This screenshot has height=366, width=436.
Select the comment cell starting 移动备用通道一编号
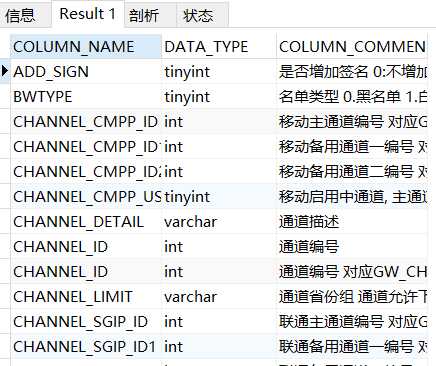352,147
